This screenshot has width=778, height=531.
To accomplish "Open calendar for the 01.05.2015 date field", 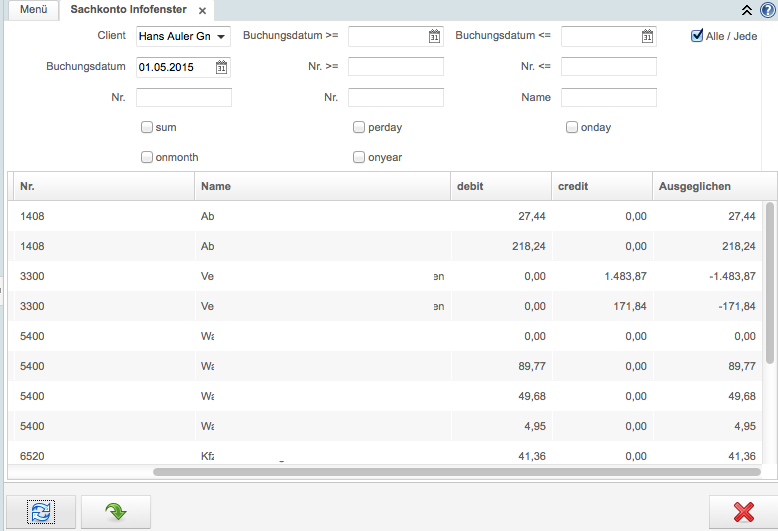I will (x=222, y=68).
